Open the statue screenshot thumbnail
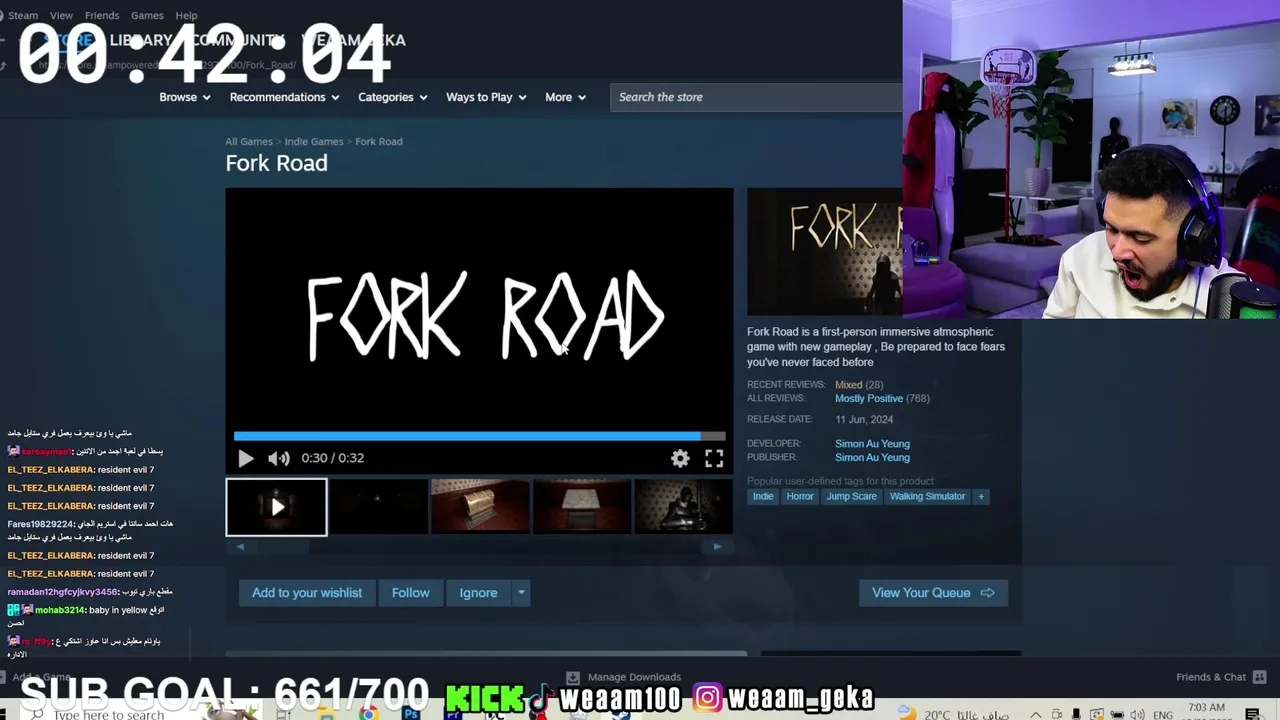The width and height of the screenshot is (1280, 720). click(684, 507)
